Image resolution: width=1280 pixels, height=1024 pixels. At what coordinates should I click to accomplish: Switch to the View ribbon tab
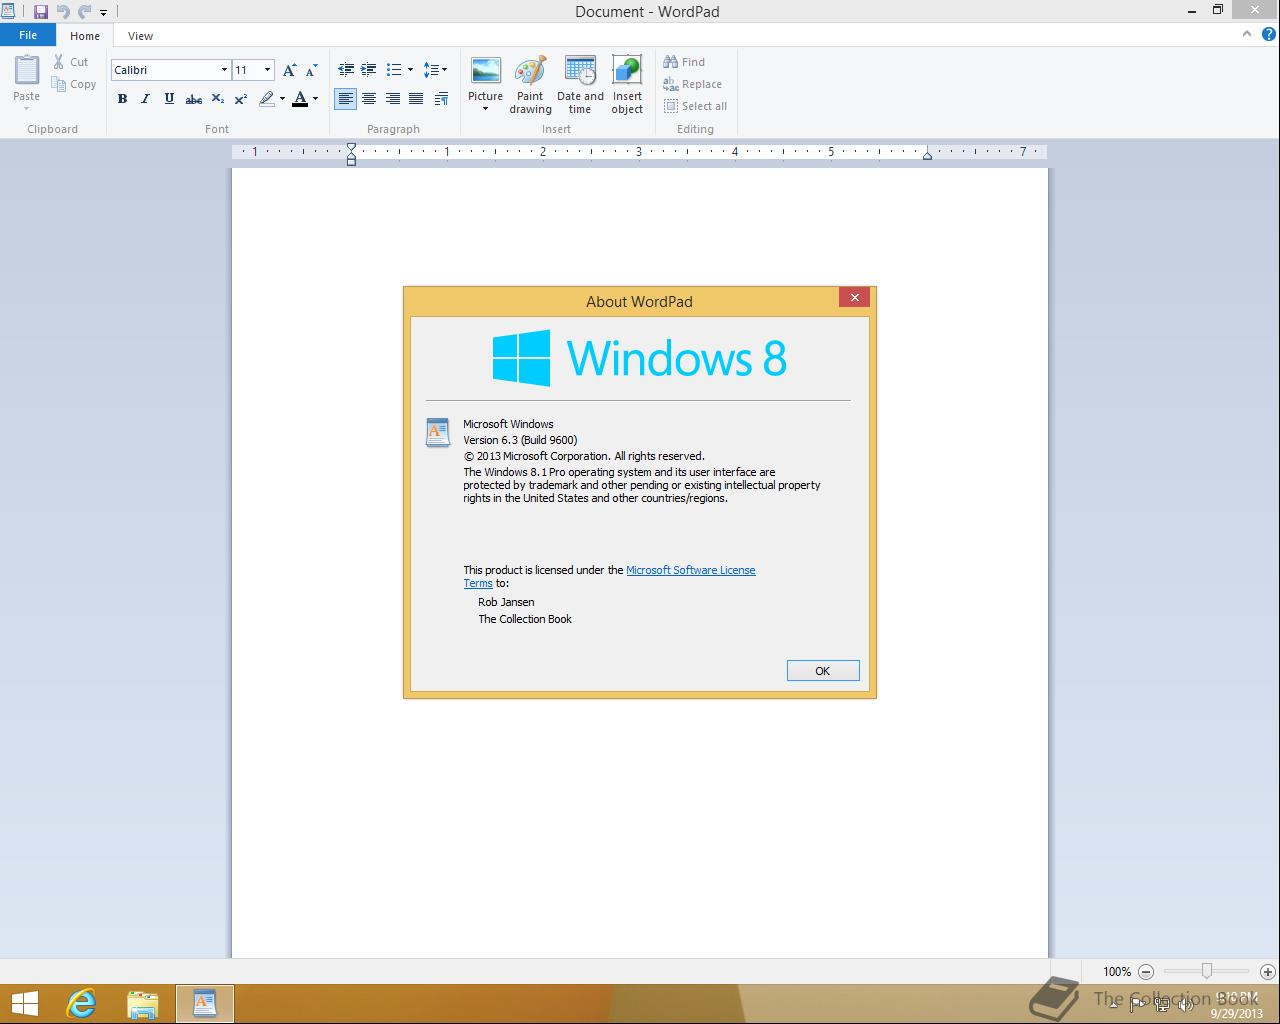coord(140,36)
